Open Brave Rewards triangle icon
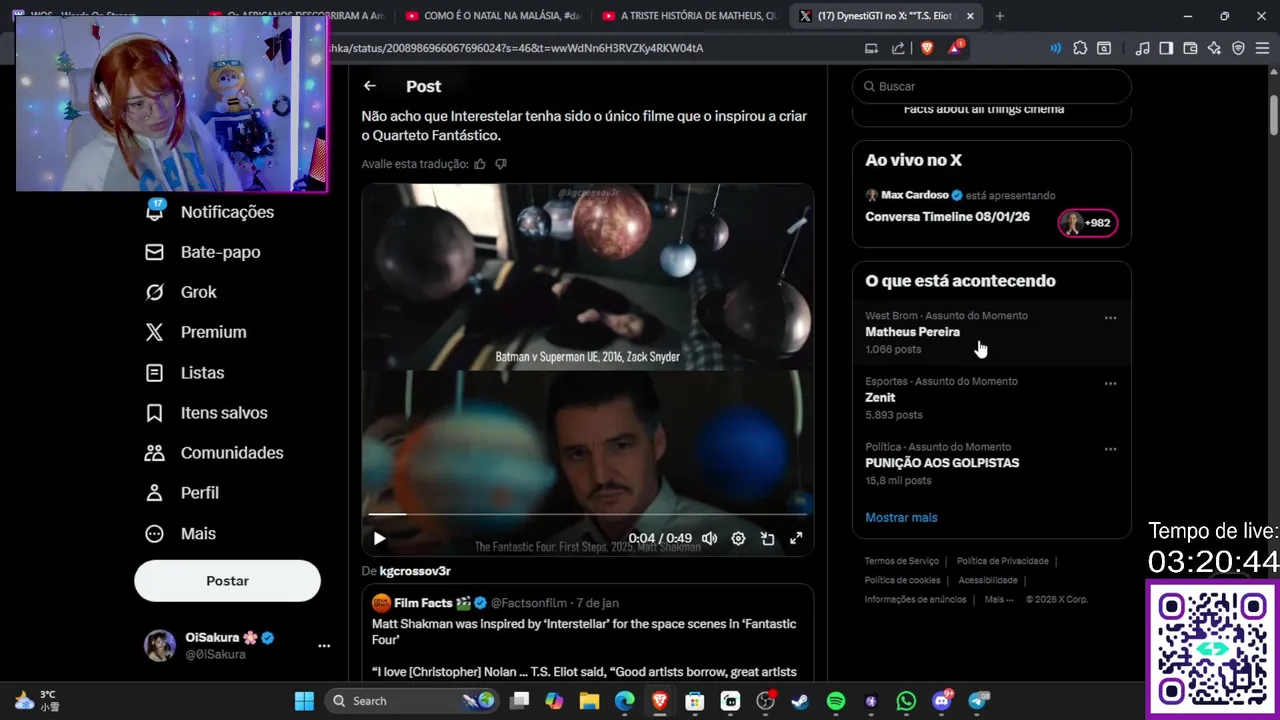Screen dimensions: 1280x720 pyautogui.click(x=955, y=48)
